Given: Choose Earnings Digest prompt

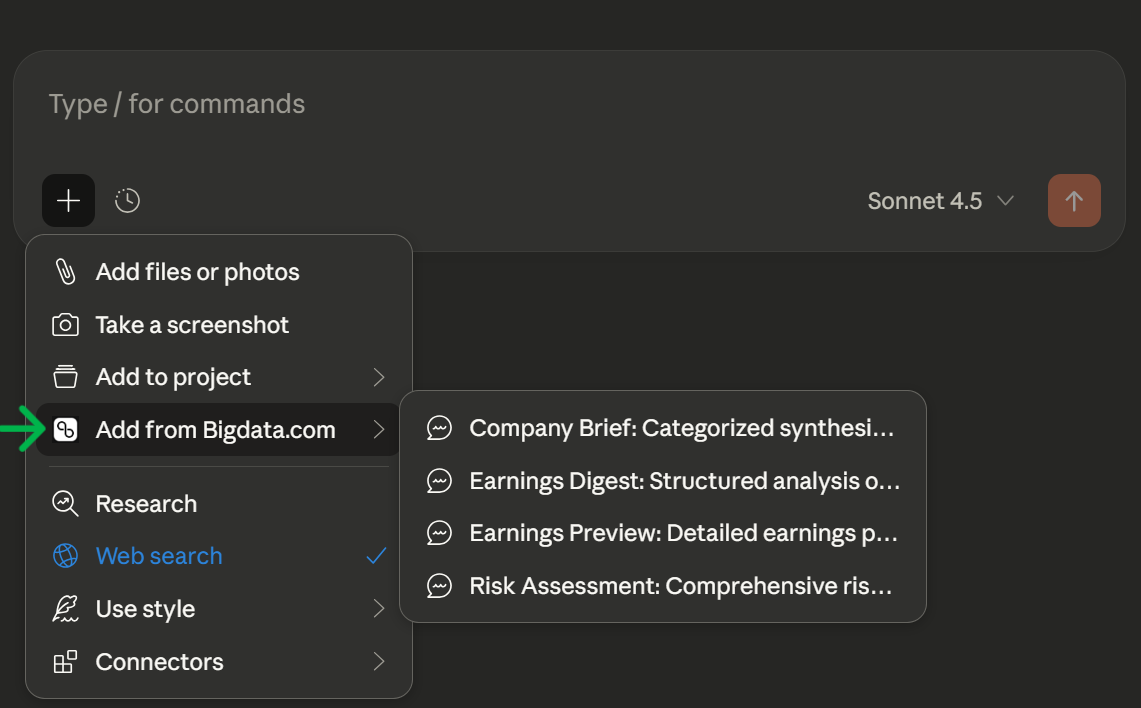Looking at the screenshot, I should [x=684, y=481].
